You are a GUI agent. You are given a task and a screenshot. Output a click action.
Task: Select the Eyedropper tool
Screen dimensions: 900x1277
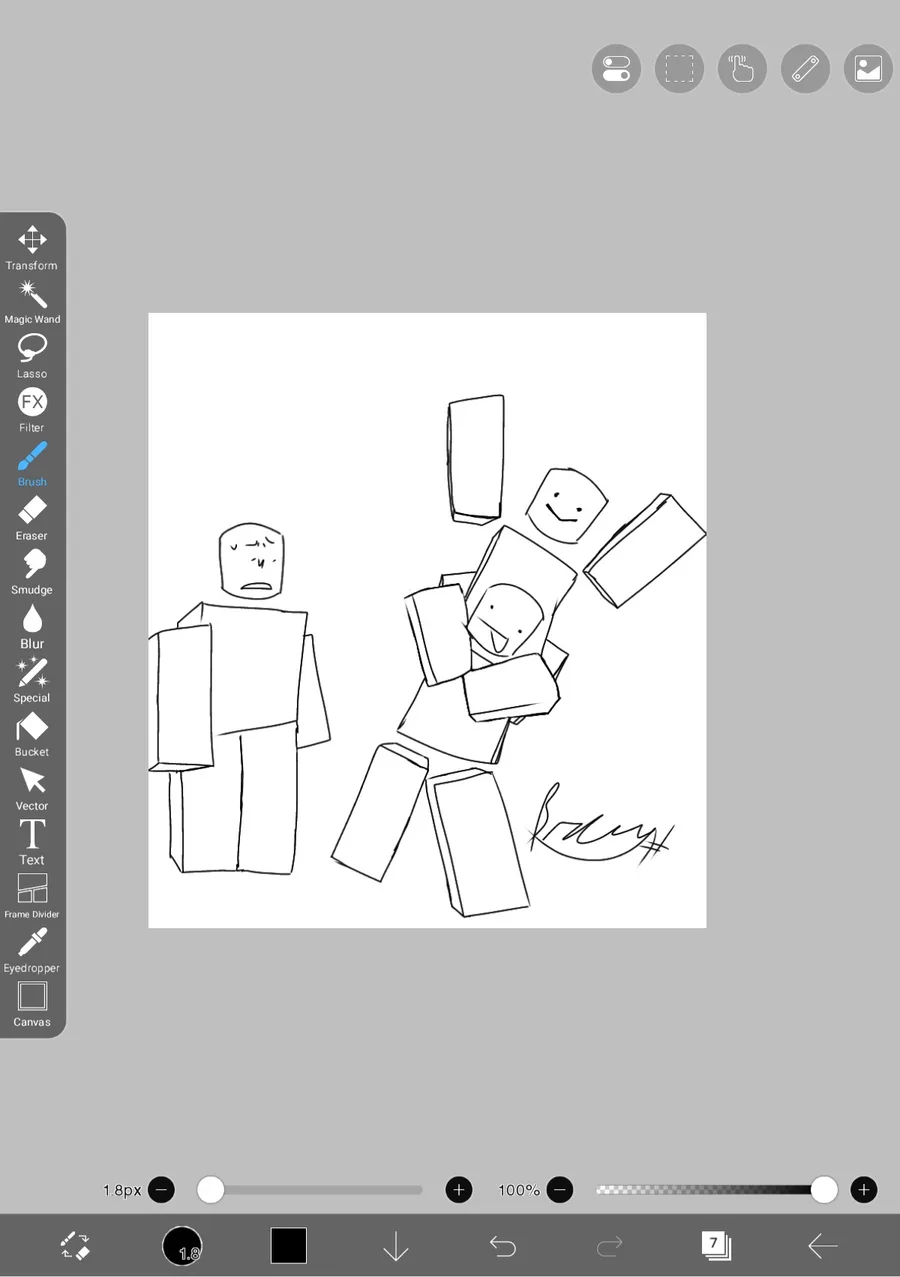32,950
